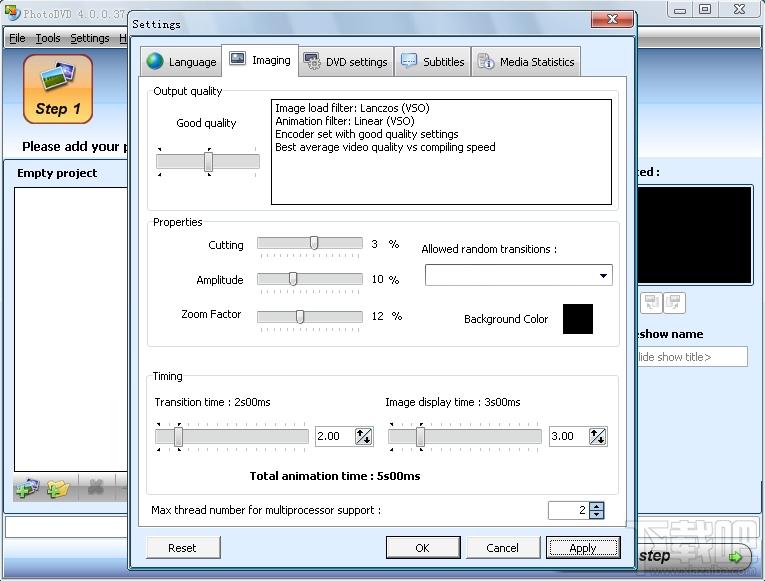
Task: Click the Cancel button
Action: tap(503, 548)
